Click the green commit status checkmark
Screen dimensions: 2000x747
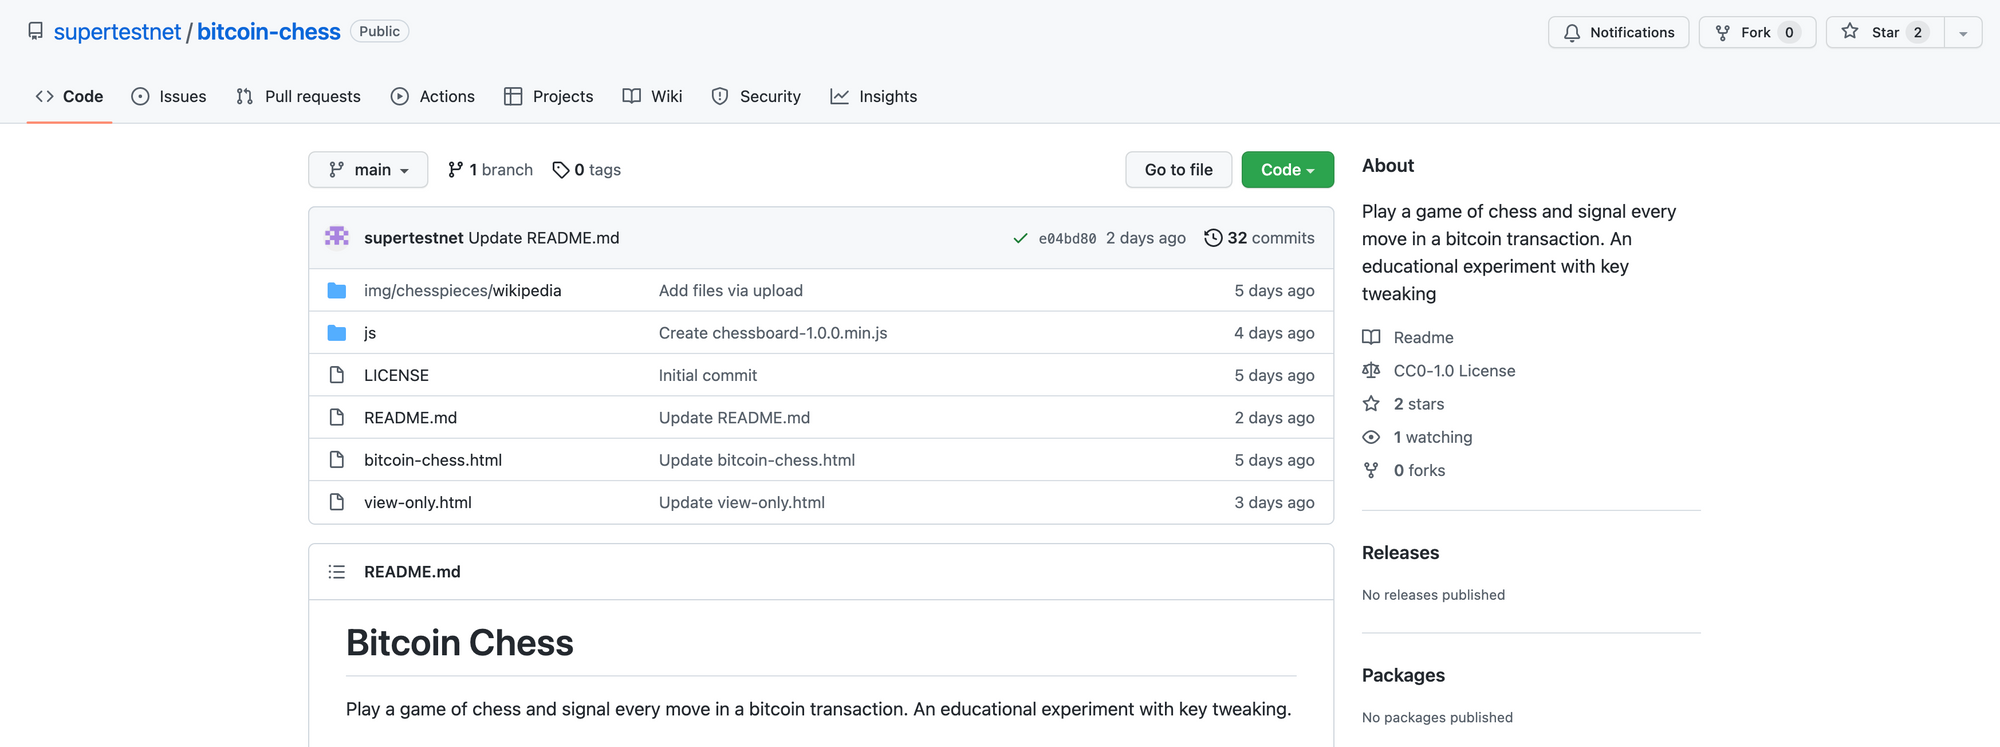pos(1020,238)
